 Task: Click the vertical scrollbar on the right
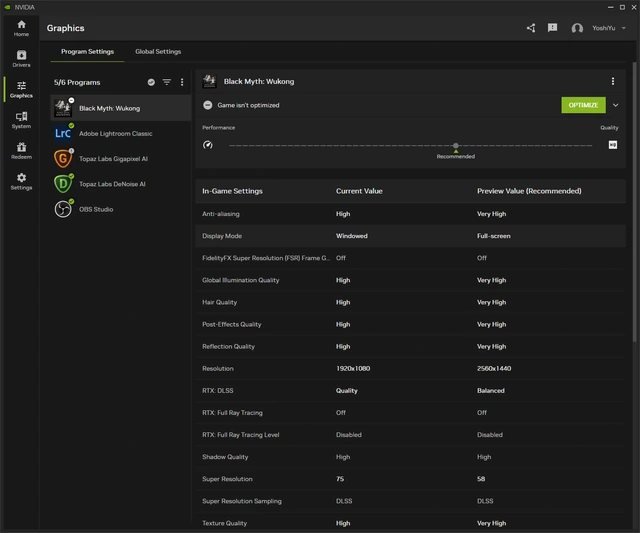click(634, 202)
